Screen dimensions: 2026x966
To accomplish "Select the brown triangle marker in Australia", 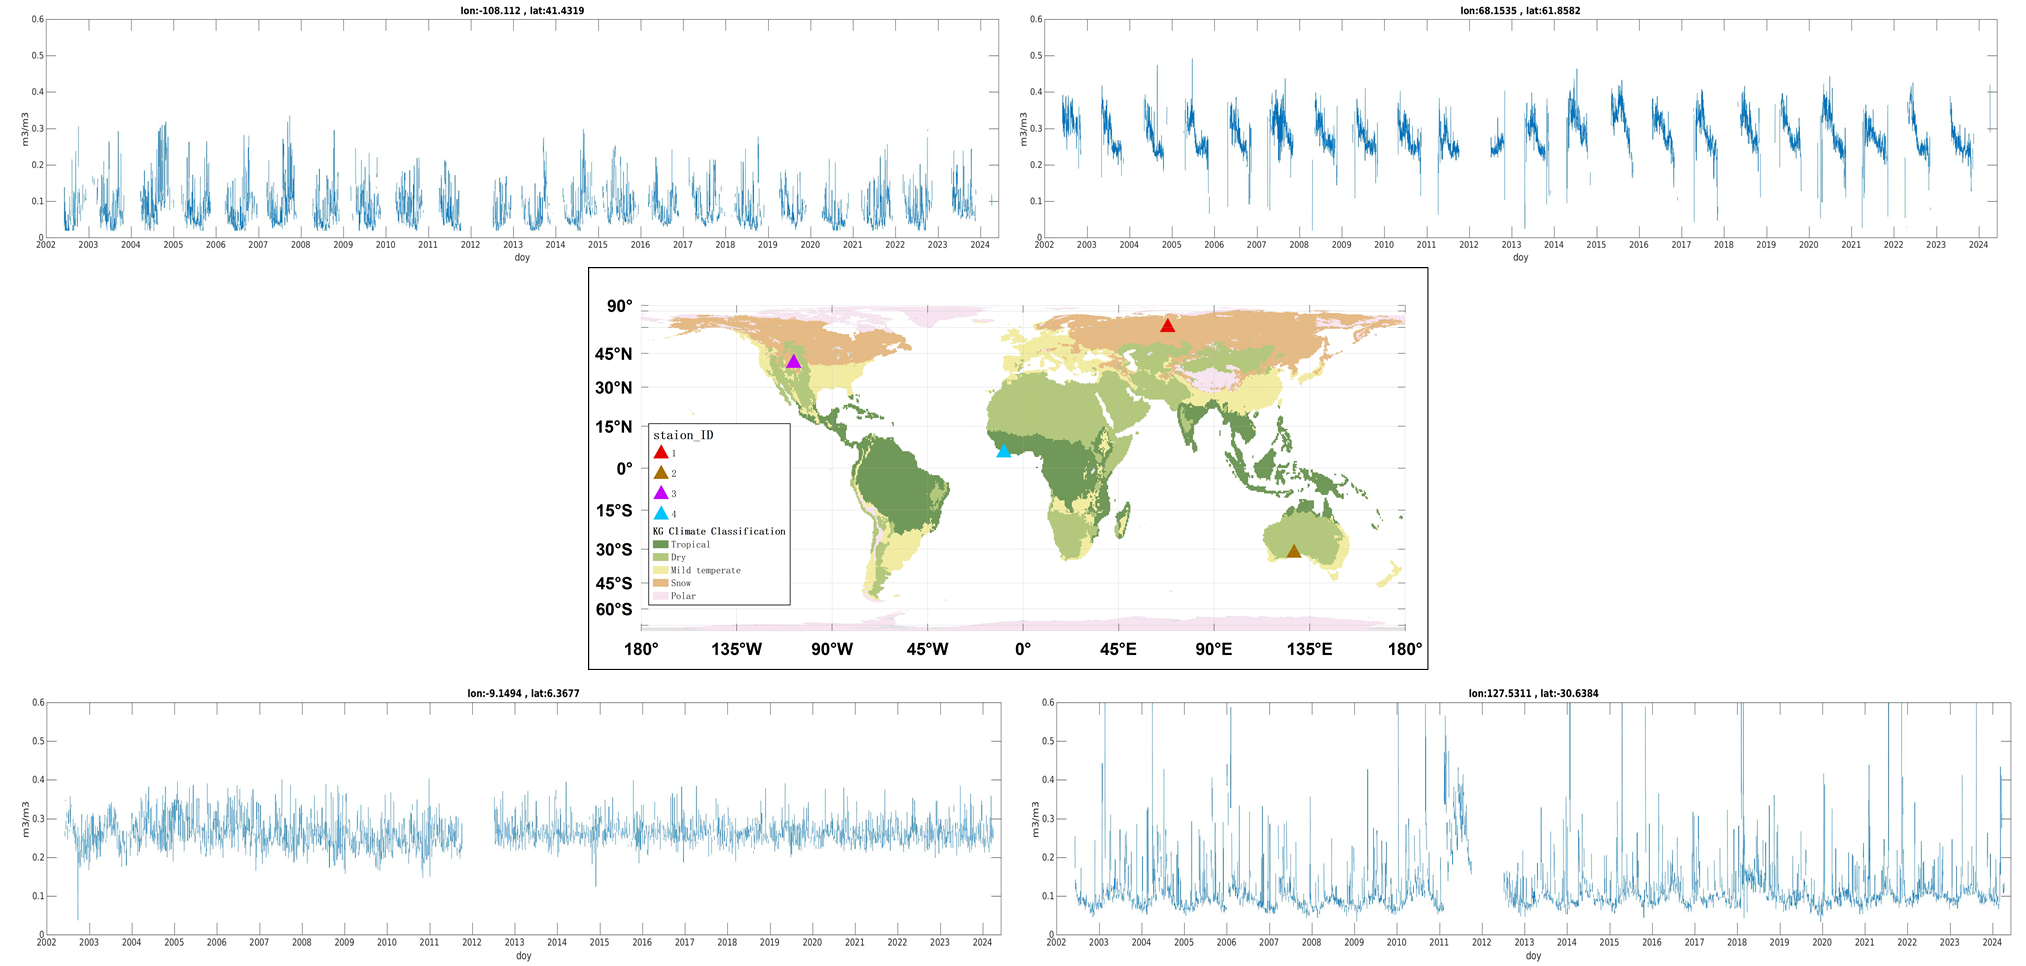I will coord(1293,552).
